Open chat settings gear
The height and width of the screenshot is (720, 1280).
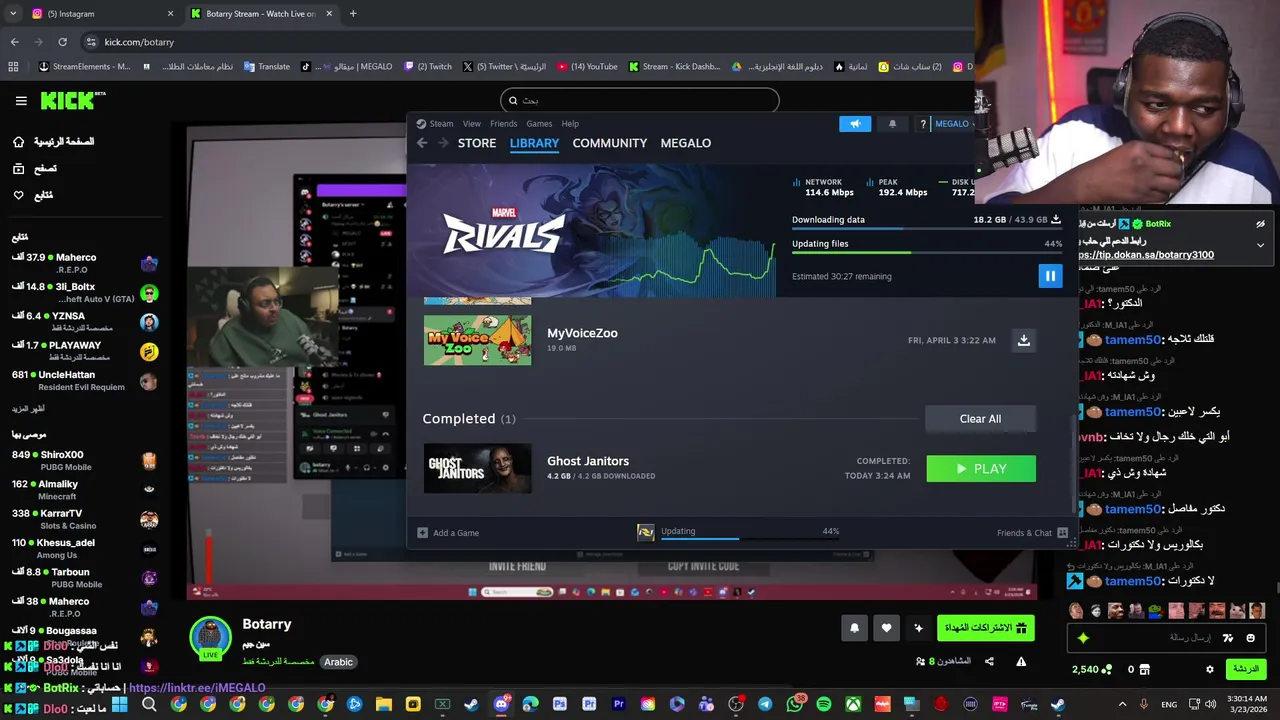tap(1210, 669)
